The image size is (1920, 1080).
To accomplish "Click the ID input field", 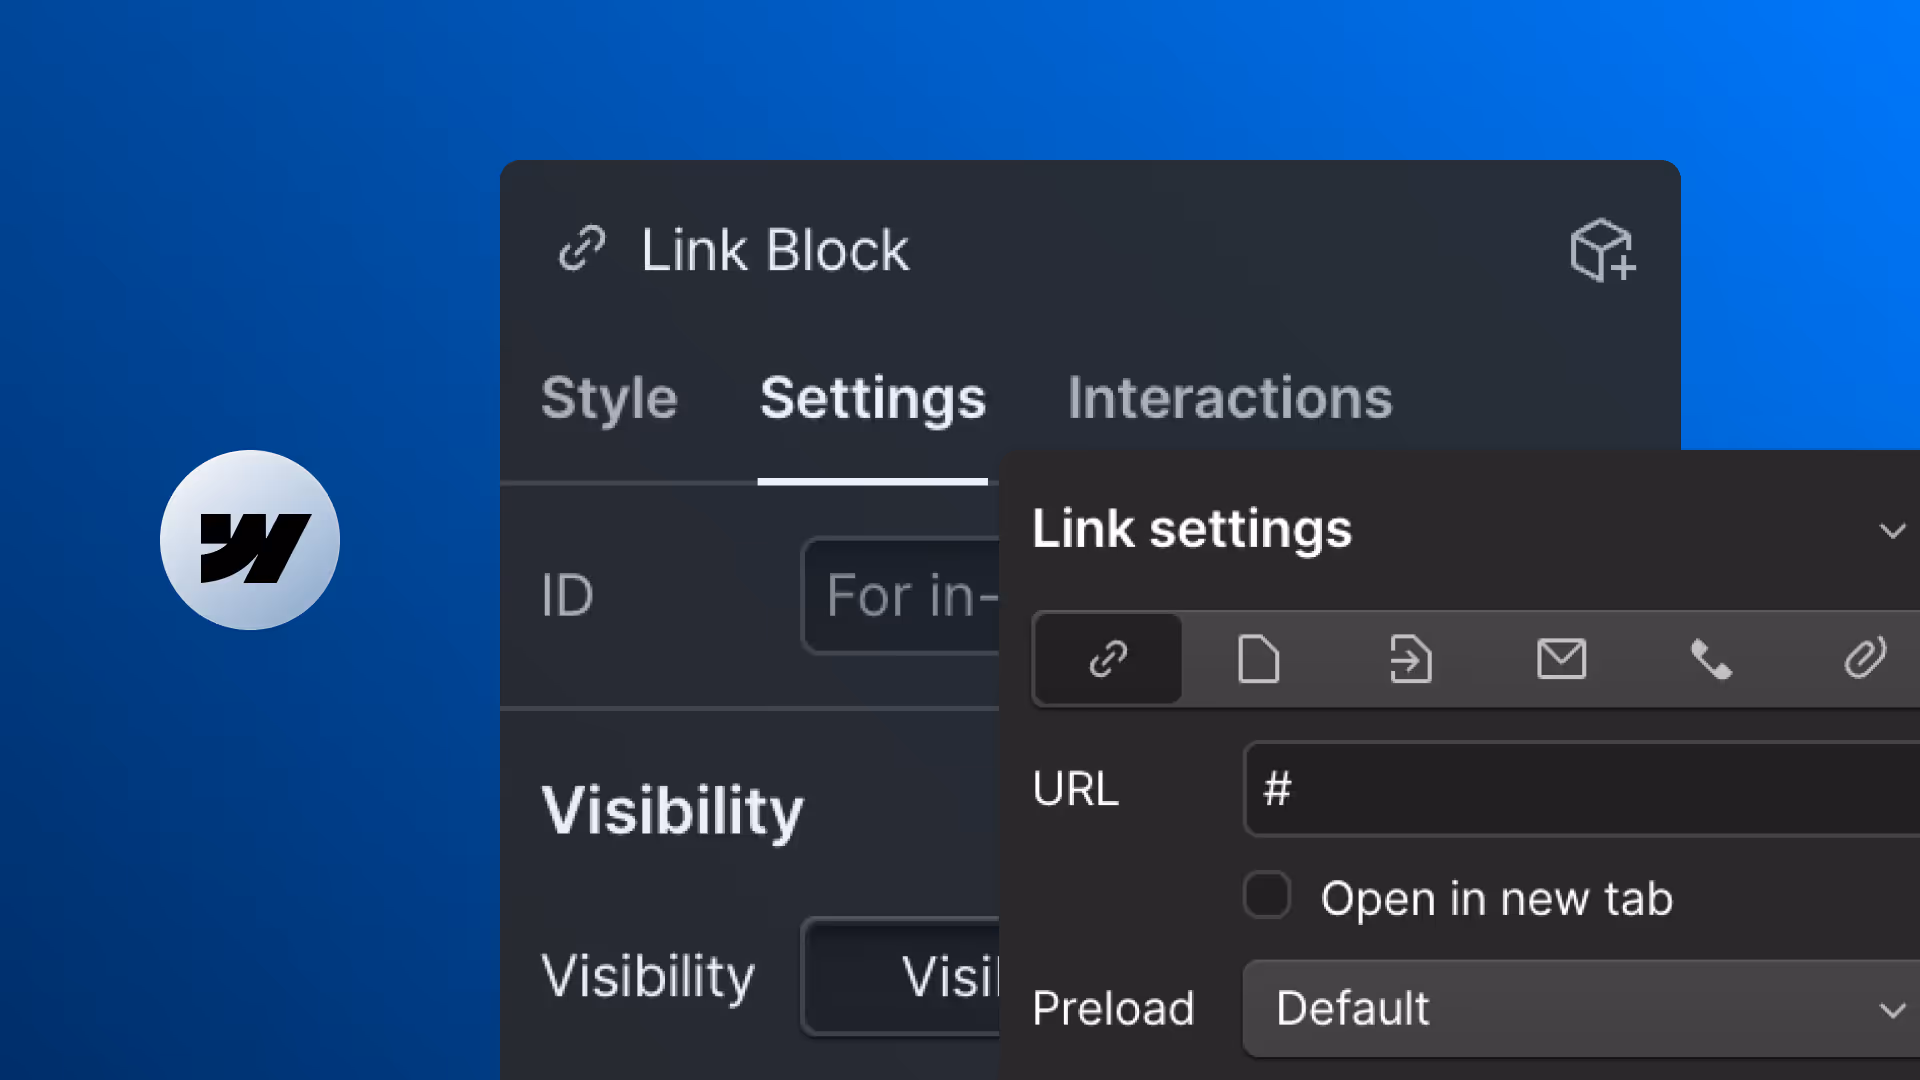I will pos(902,596).
